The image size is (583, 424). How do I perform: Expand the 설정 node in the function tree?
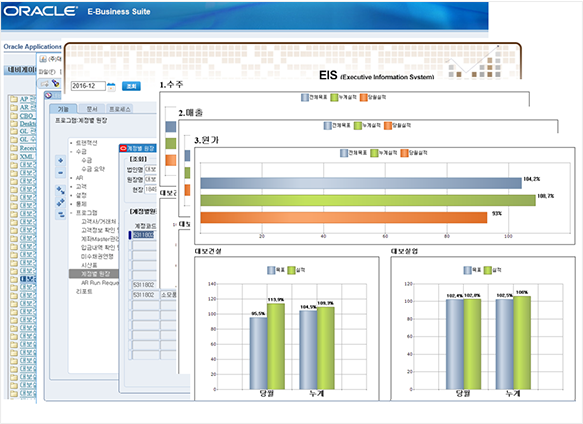[71, 195]
